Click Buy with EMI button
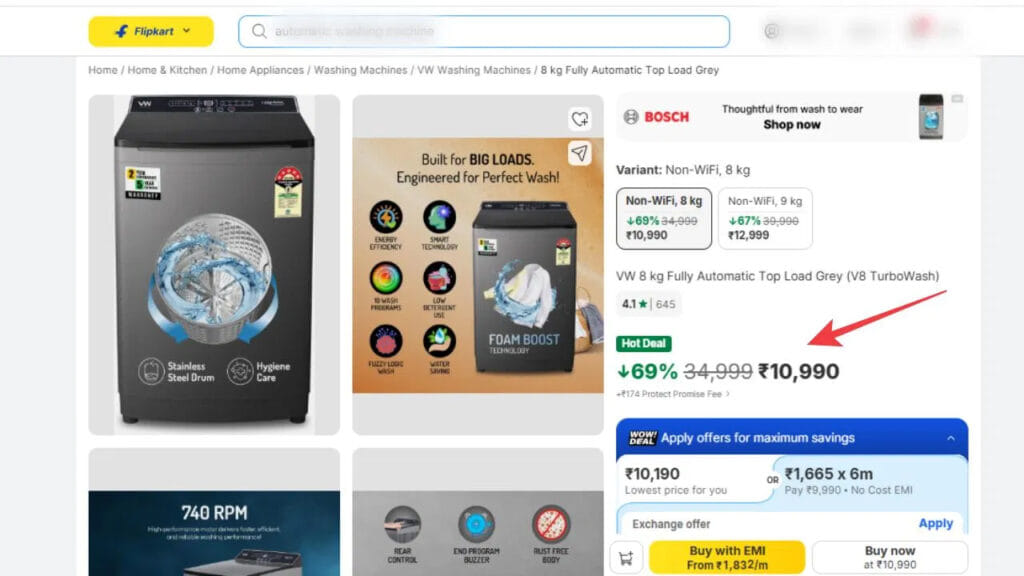 (727, 558)
